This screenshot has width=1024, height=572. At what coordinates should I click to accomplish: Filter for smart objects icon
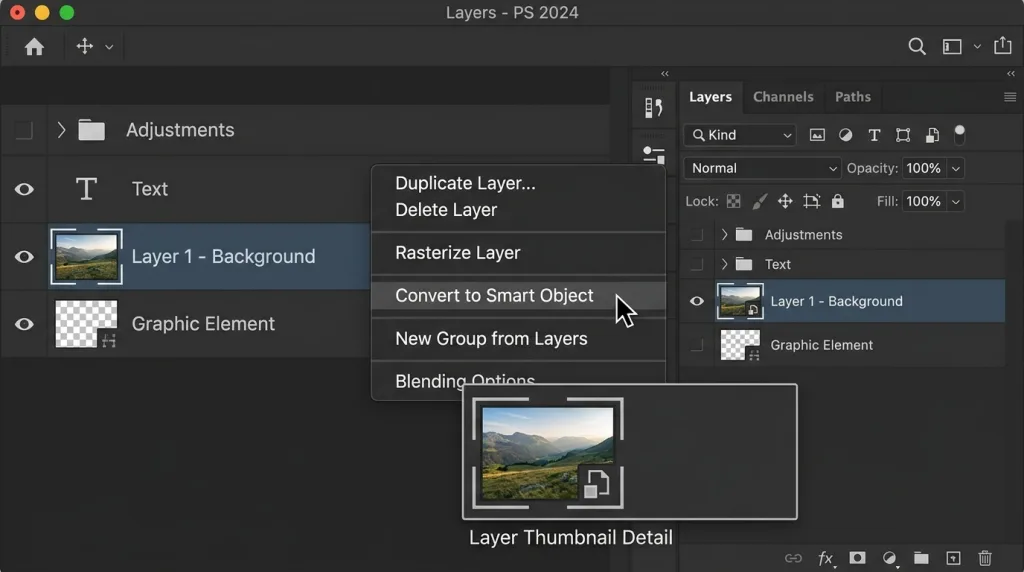[932, 135]
